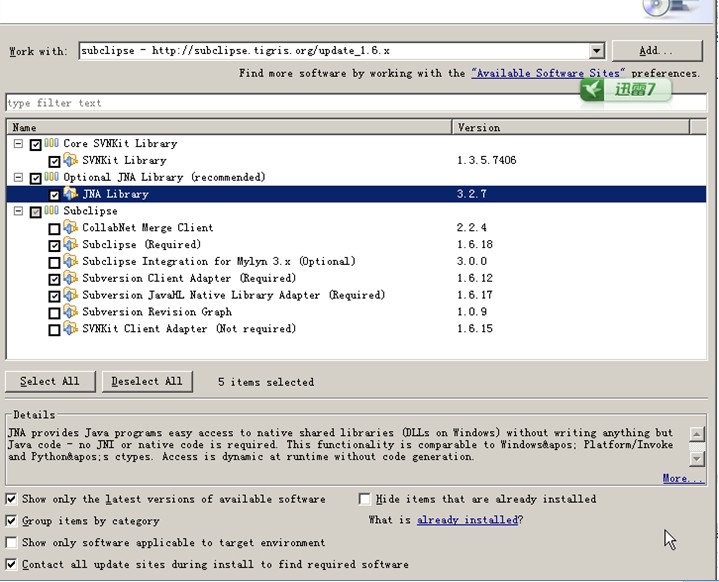Click the JavaHL Native Library Adapter icon

[x=70, y=294]
